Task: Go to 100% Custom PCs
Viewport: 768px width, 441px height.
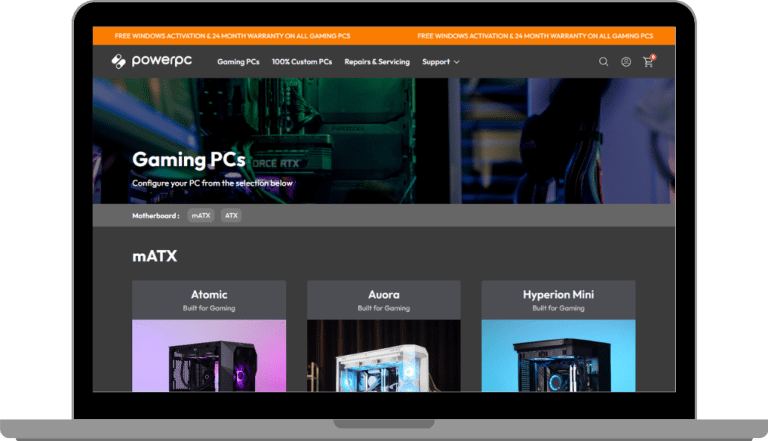Action: tap(302, 62)
